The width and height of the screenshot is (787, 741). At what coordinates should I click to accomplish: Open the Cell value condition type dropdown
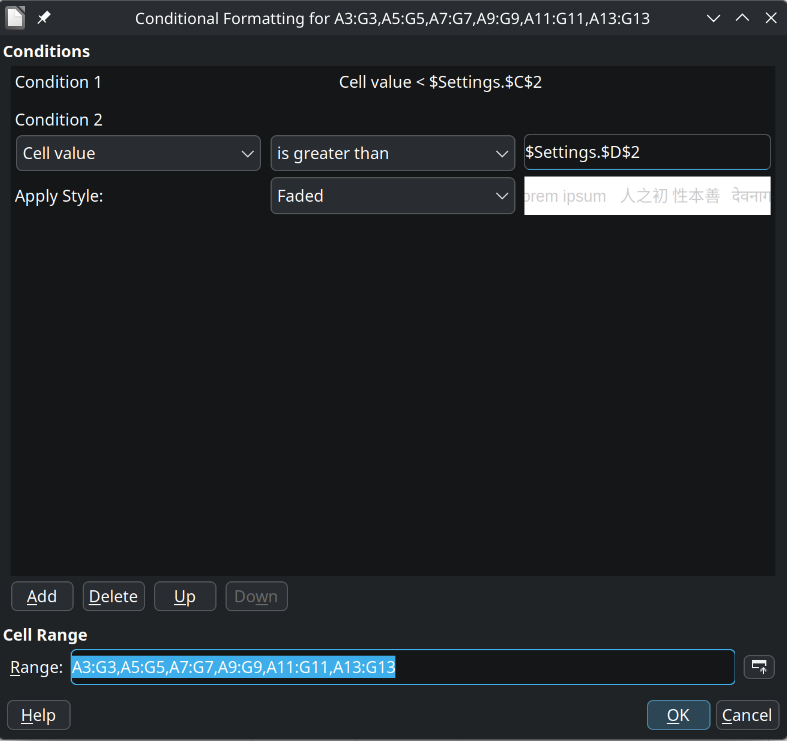138,153
